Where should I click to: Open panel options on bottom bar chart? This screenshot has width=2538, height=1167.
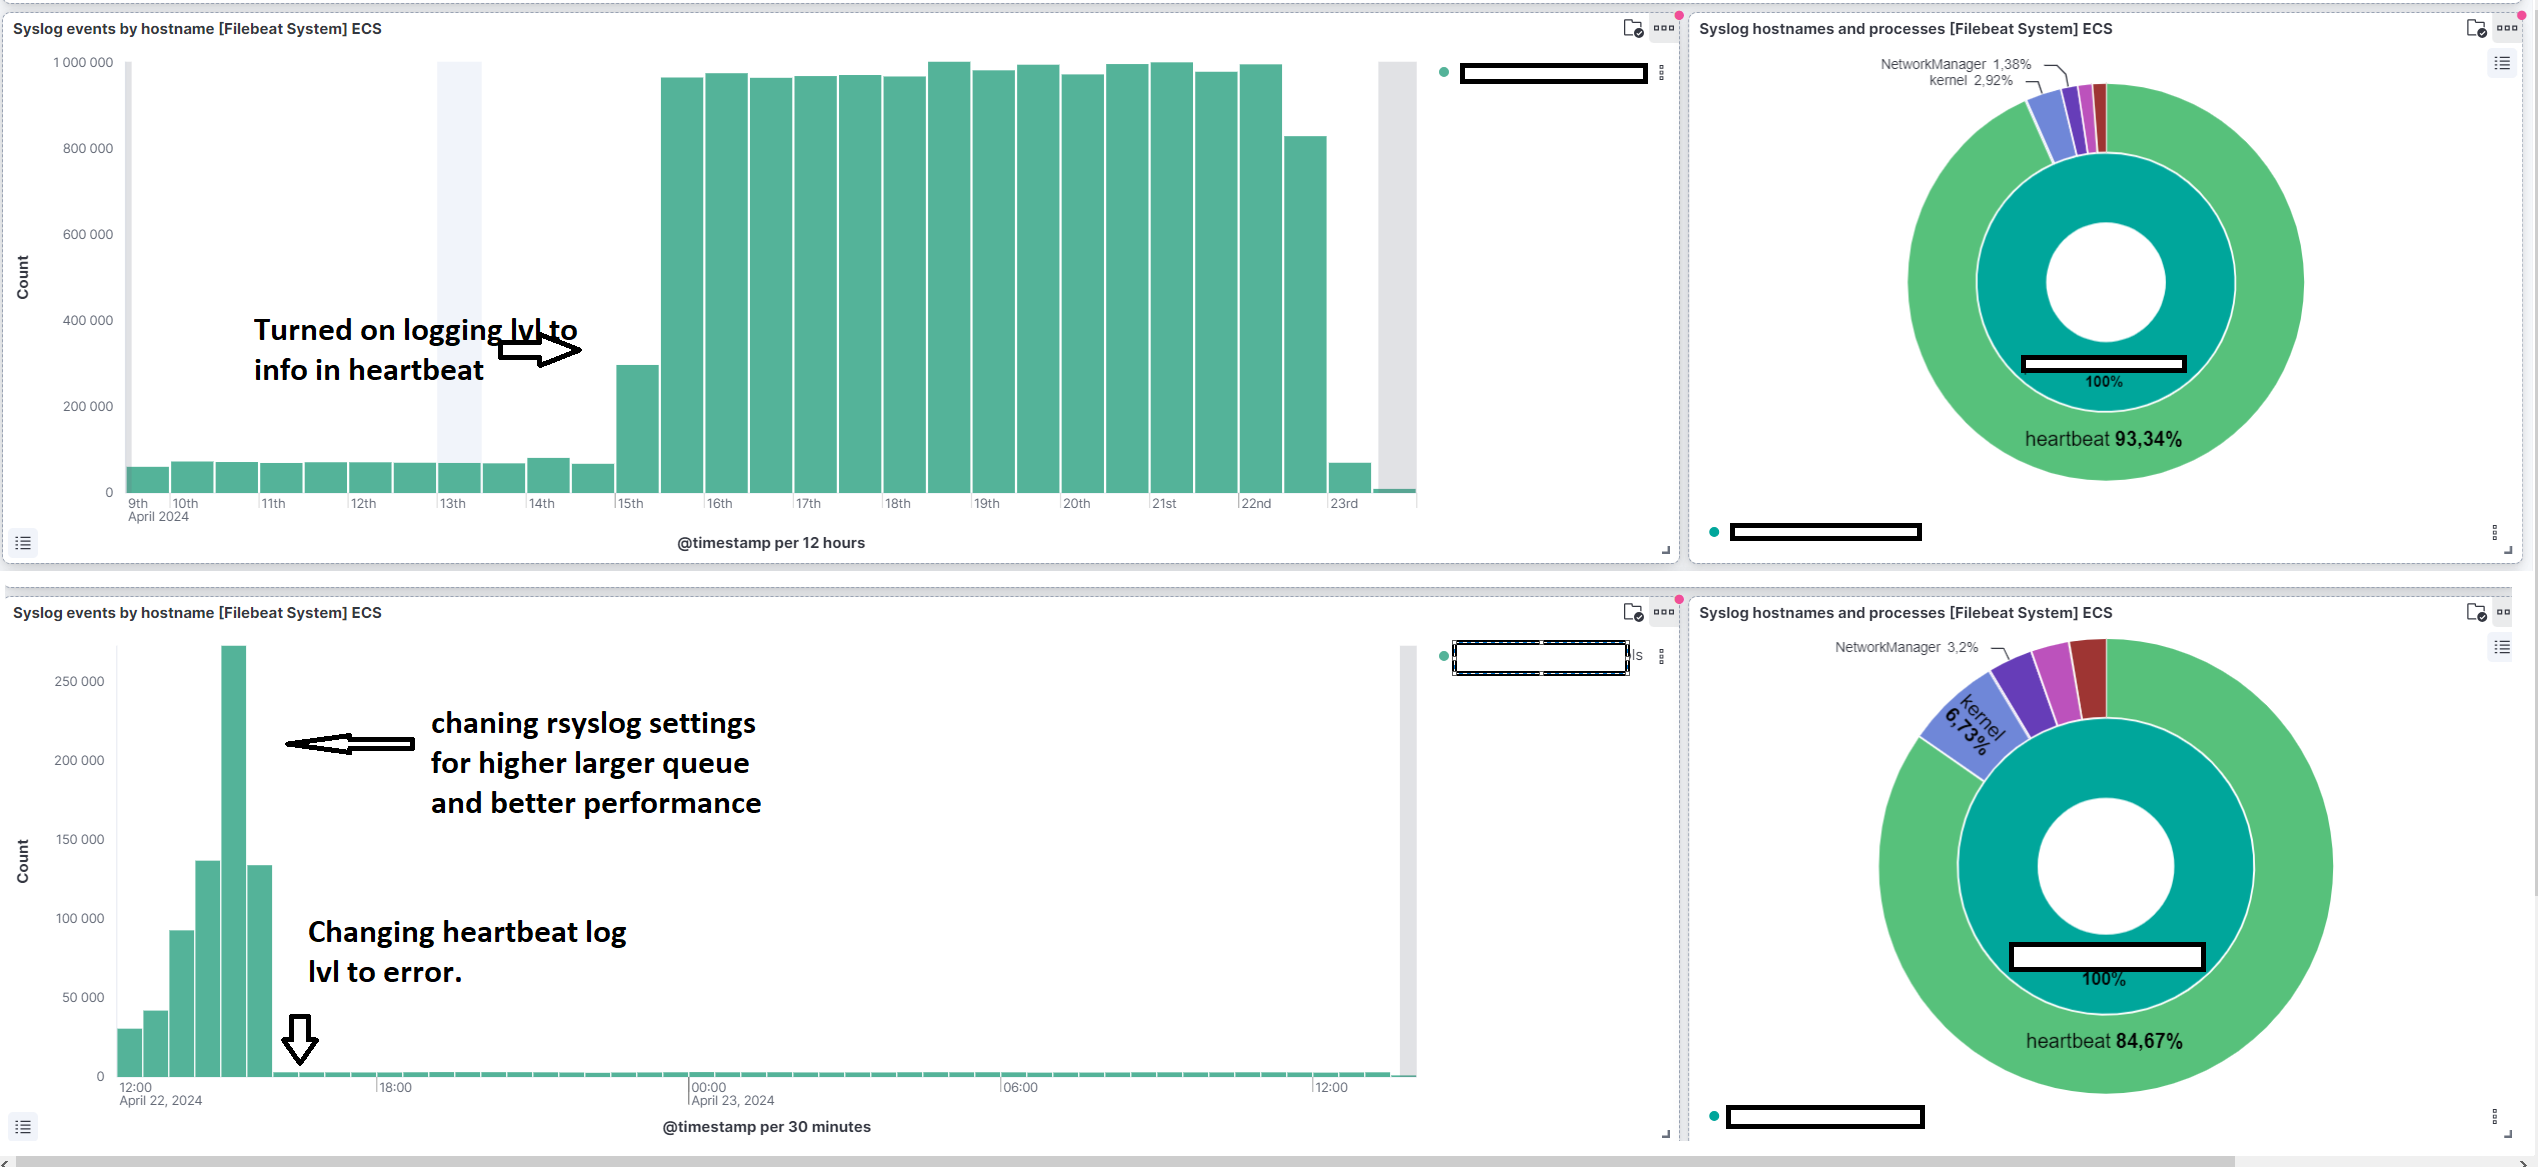(1663, 612)
